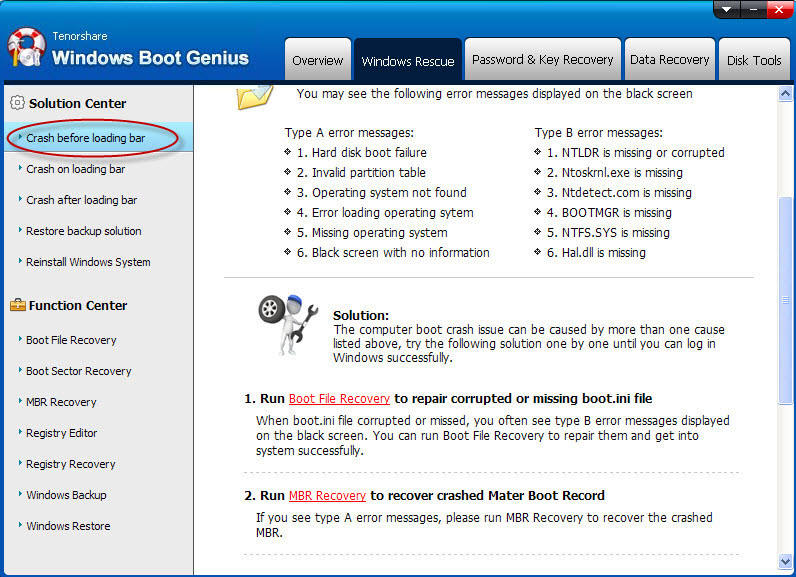The image size is (796, 577).
Task: Follow the red Boot File Recovery link
Action: (339, 398)
